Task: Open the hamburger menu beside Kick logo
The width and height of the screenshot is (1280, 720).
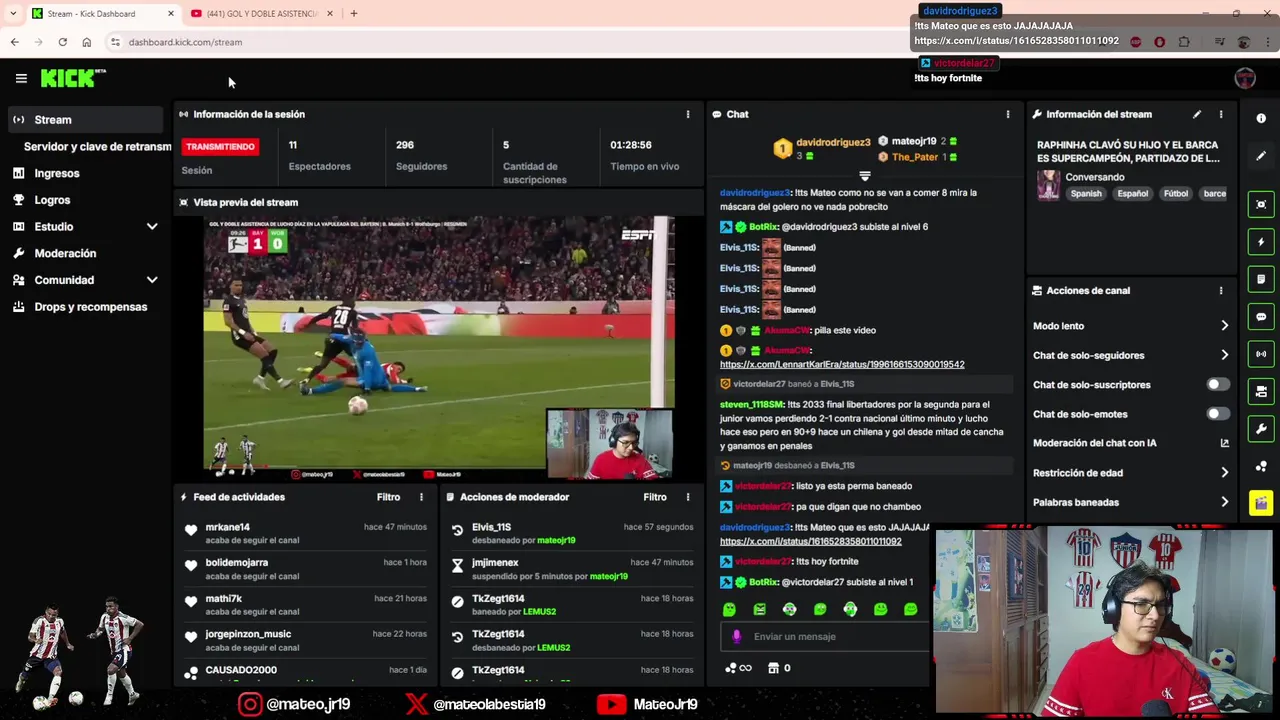Action: [x=21, y=78]
